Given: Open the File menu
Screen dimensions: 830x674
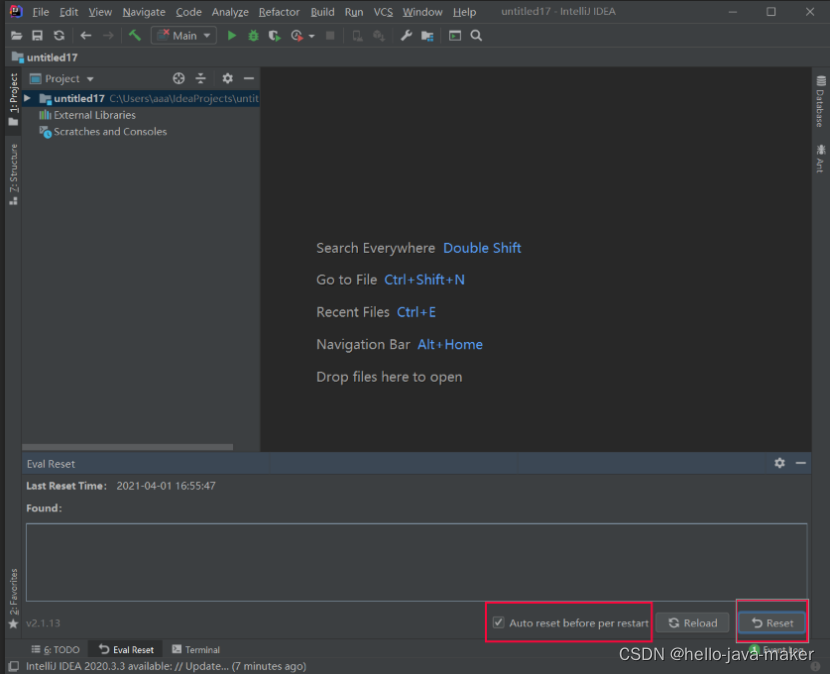Looking at the screenshot, I should [40, 12].
